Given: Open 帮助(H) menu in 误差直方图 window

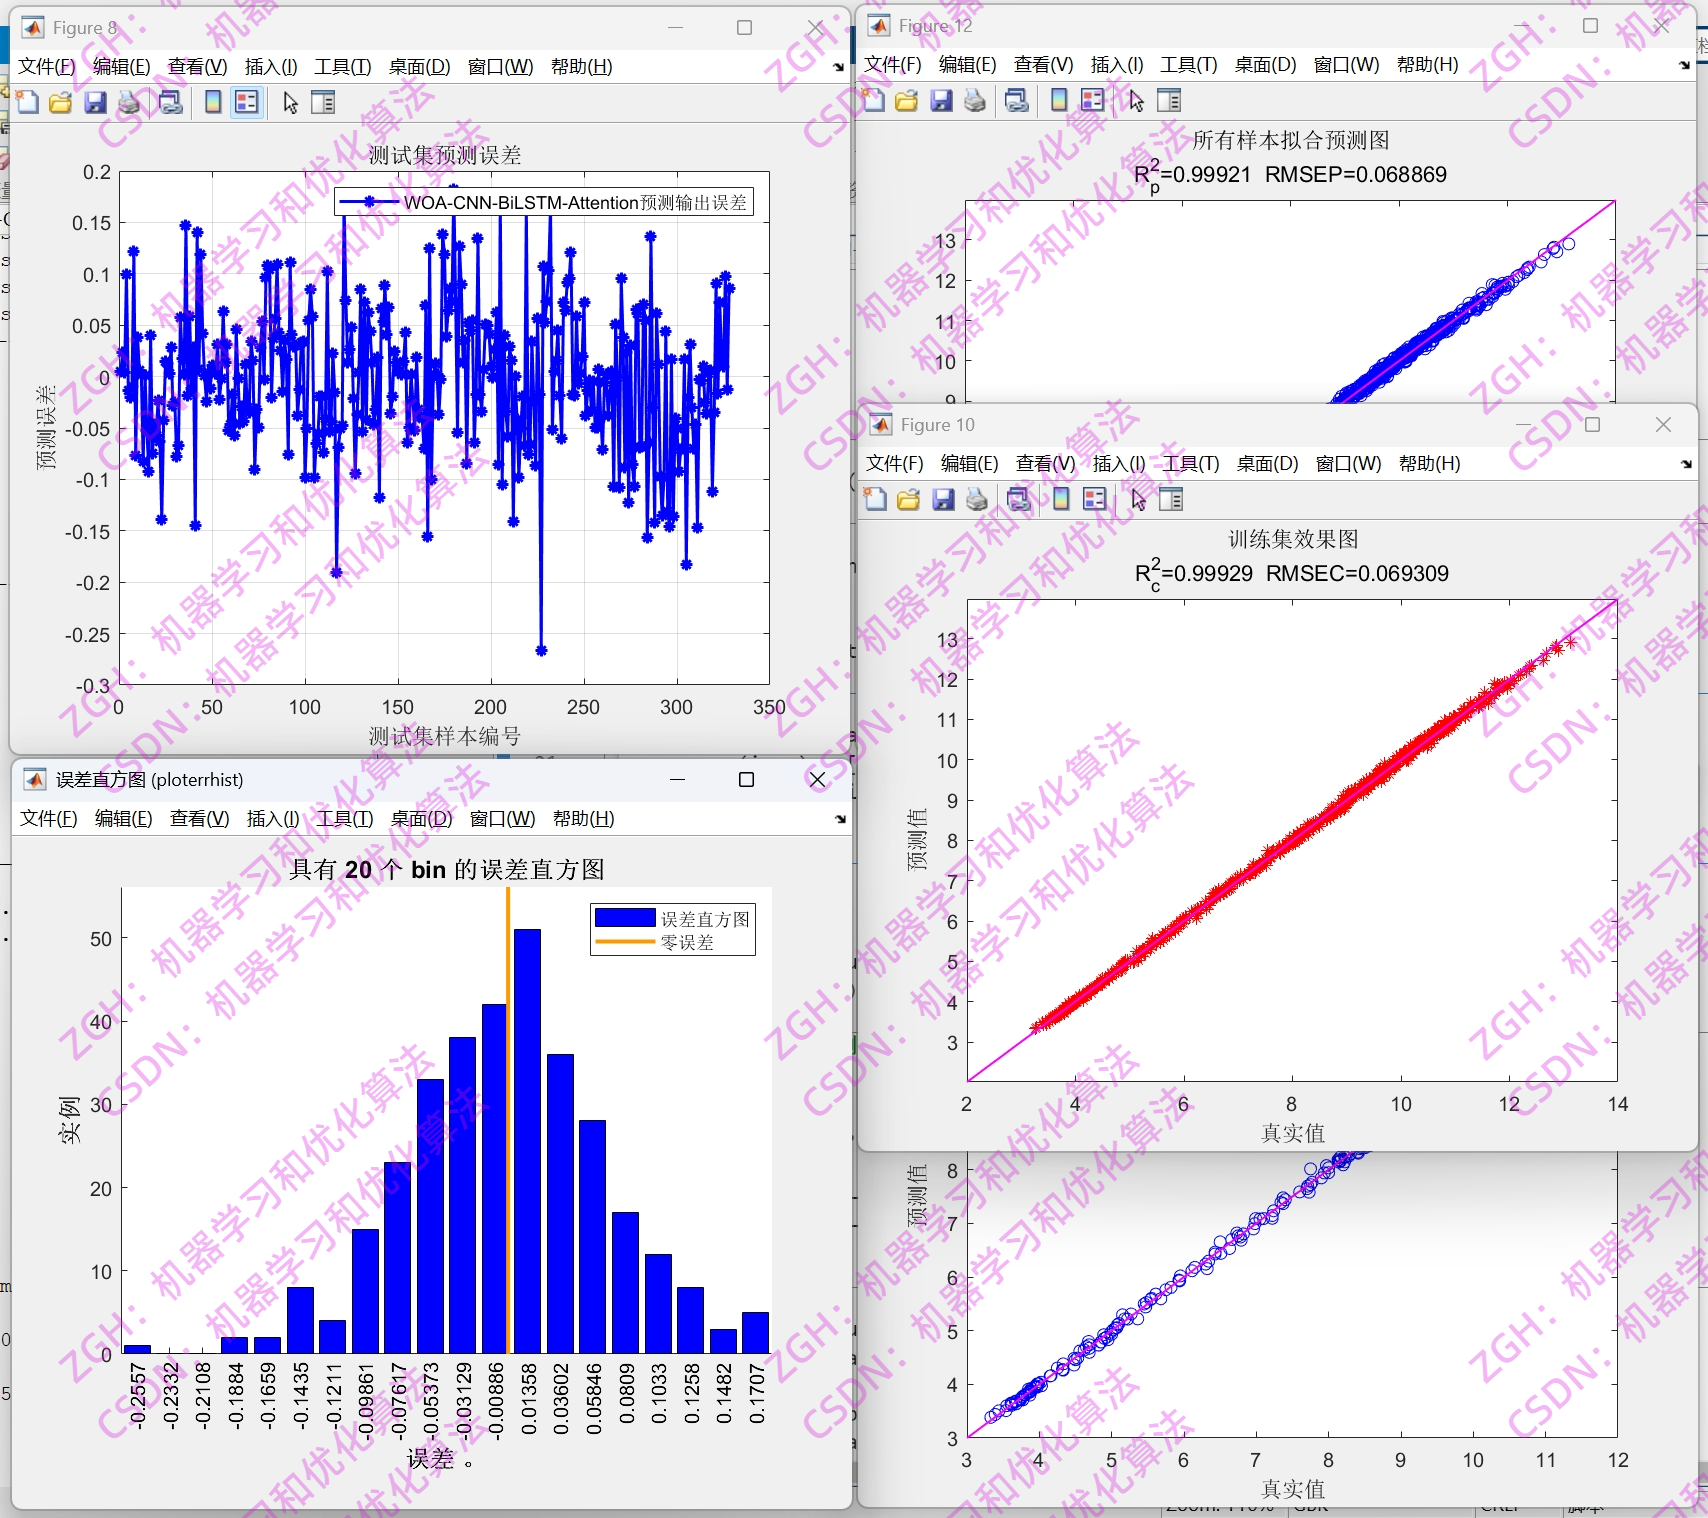Looking at the screenshot, I should pos(584,819).
